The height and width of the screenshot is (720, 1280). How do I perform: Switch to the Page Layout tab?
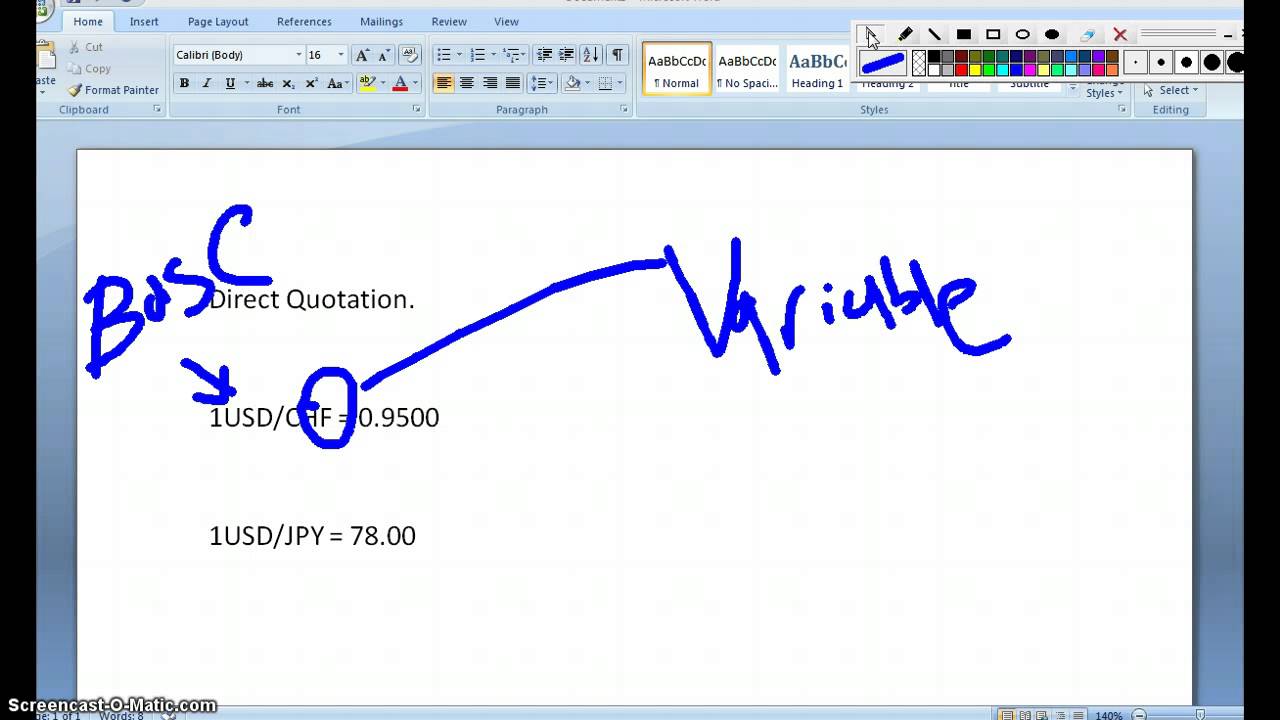218,21
